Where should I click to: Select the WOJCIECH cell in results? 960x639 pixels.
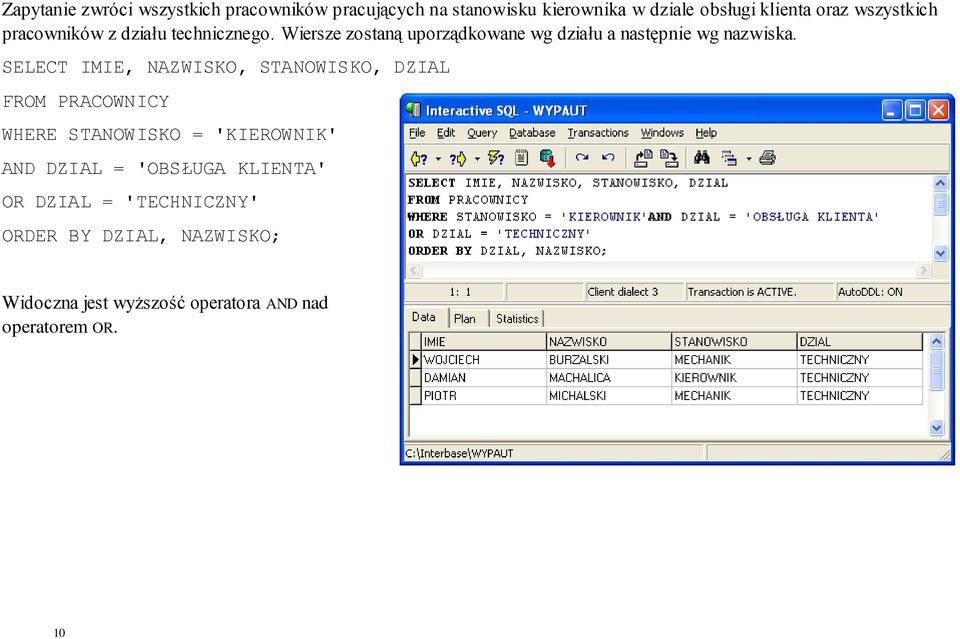pyautogui.click(x=484, y=360)
